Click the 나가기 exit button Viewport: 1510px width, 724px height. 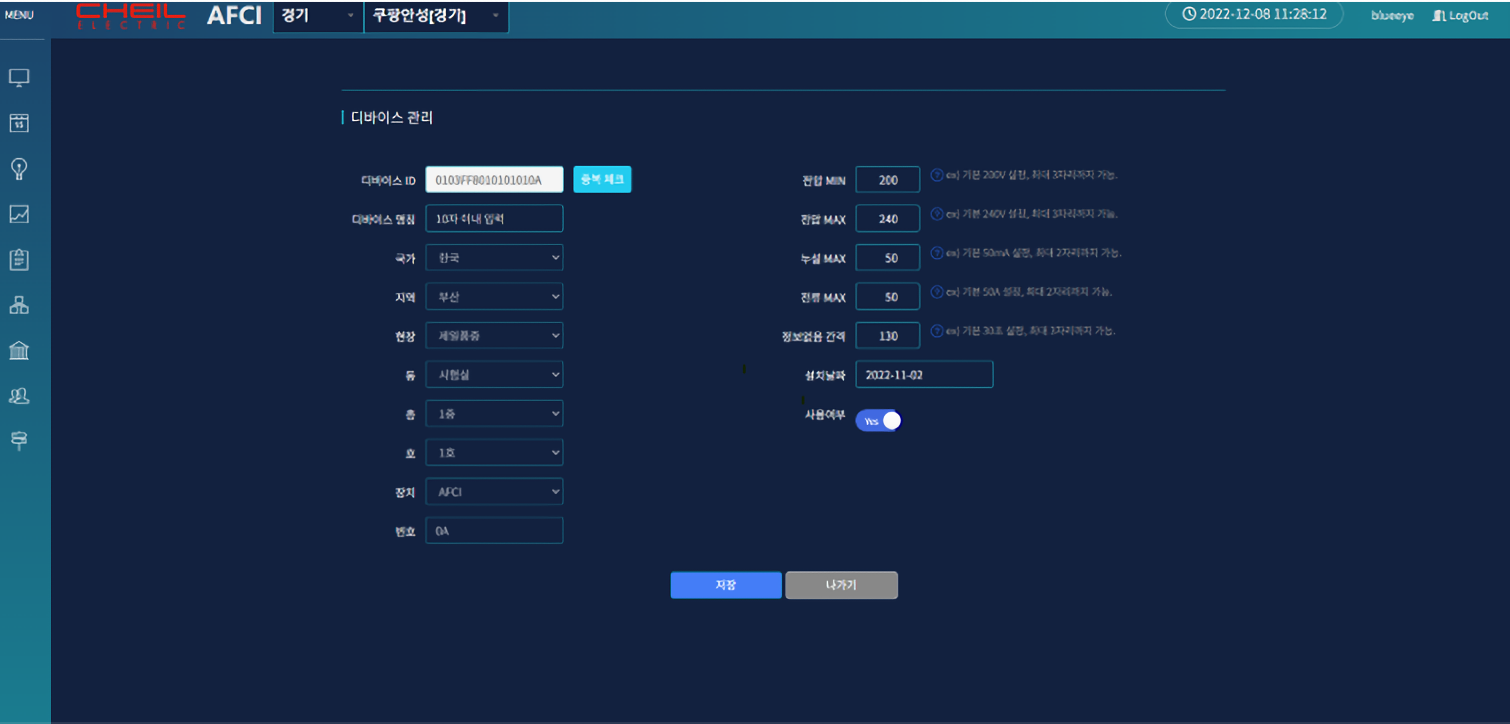(841, 585)
